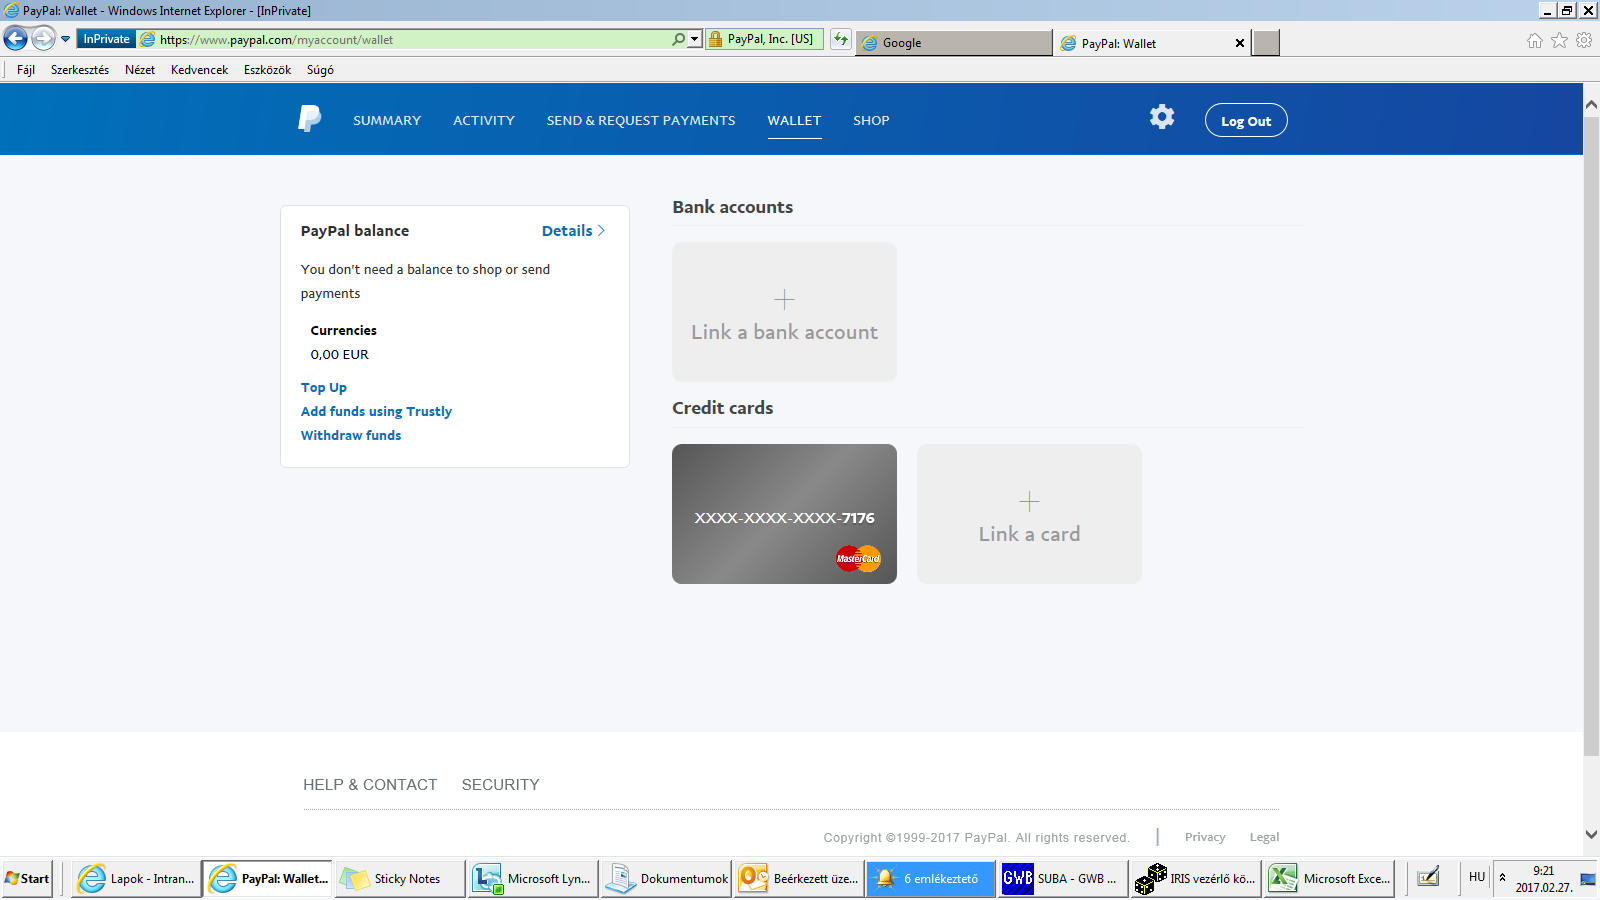Open a new blank browser tab
The height and width of the screenshot is (900, 1600).
tap(1266, 43)
